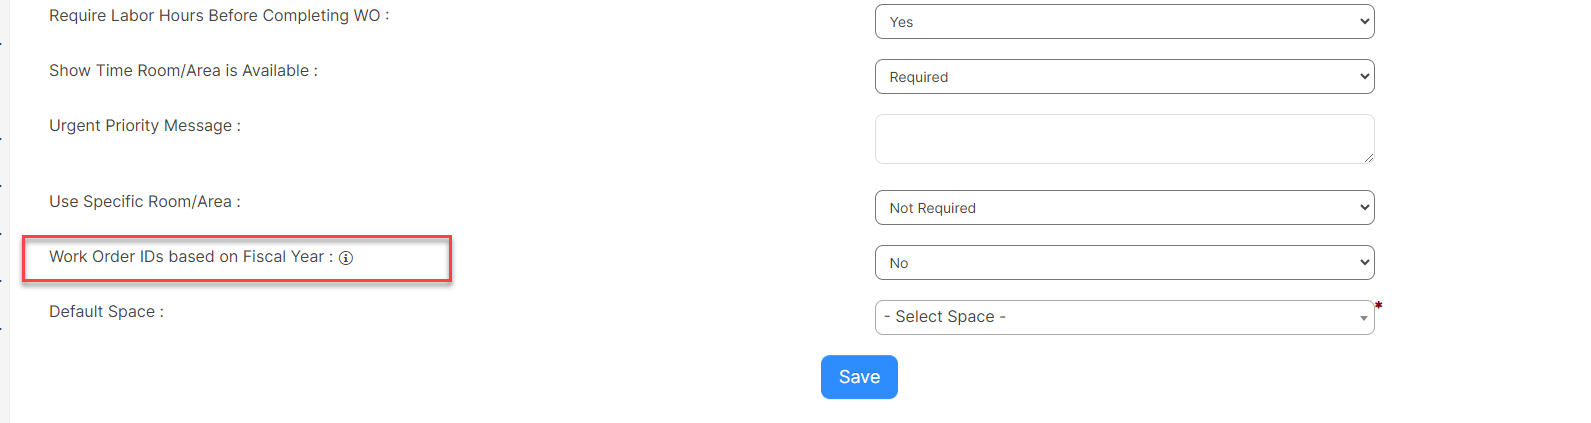Viewport: 1591px width, 423px height.
Task: Open the Work Order IDs Fiscal Year dropdown
Action: click(1124, 263)
